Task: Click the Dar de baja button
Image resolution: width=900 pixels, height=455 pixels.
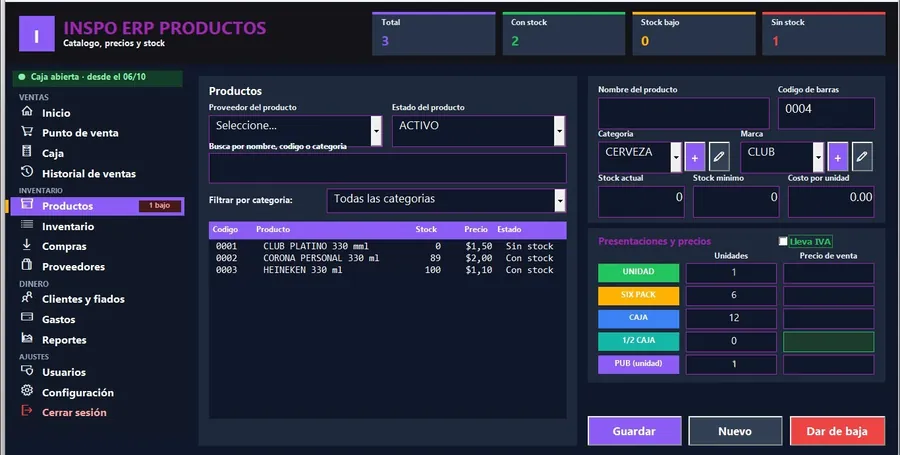Action: click(x=837, y=431)
